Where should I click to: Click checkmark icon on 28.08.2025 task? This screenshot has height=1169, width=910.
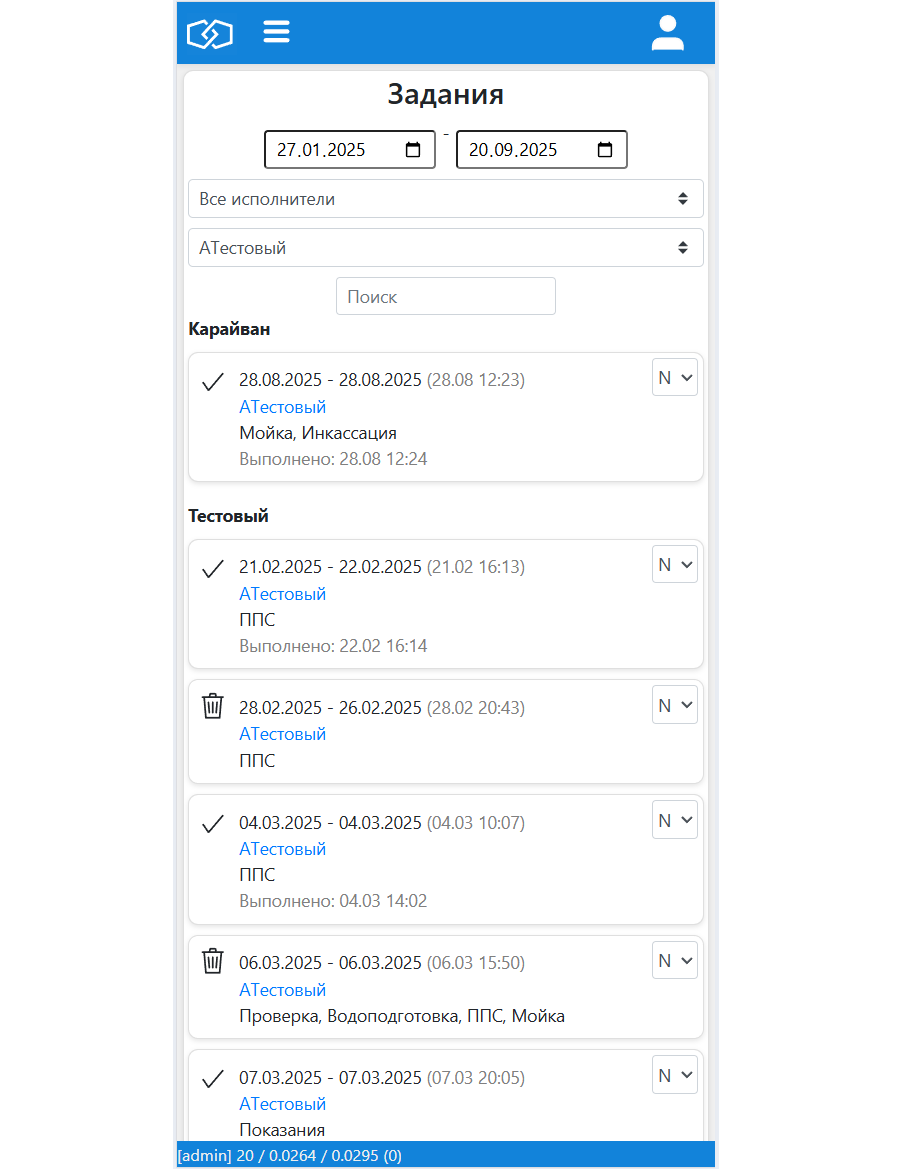pyautogui.click(x=212, y=382)
